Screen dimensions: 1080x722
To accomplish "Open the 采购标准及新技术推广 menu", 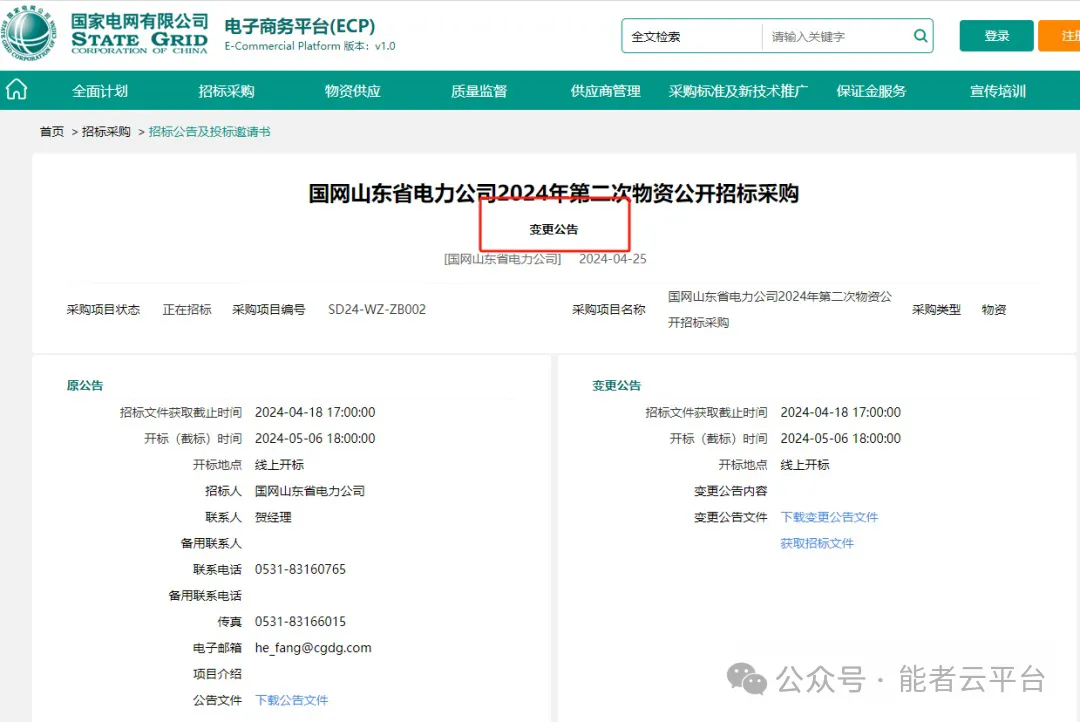I will click(x=738, y=91).
